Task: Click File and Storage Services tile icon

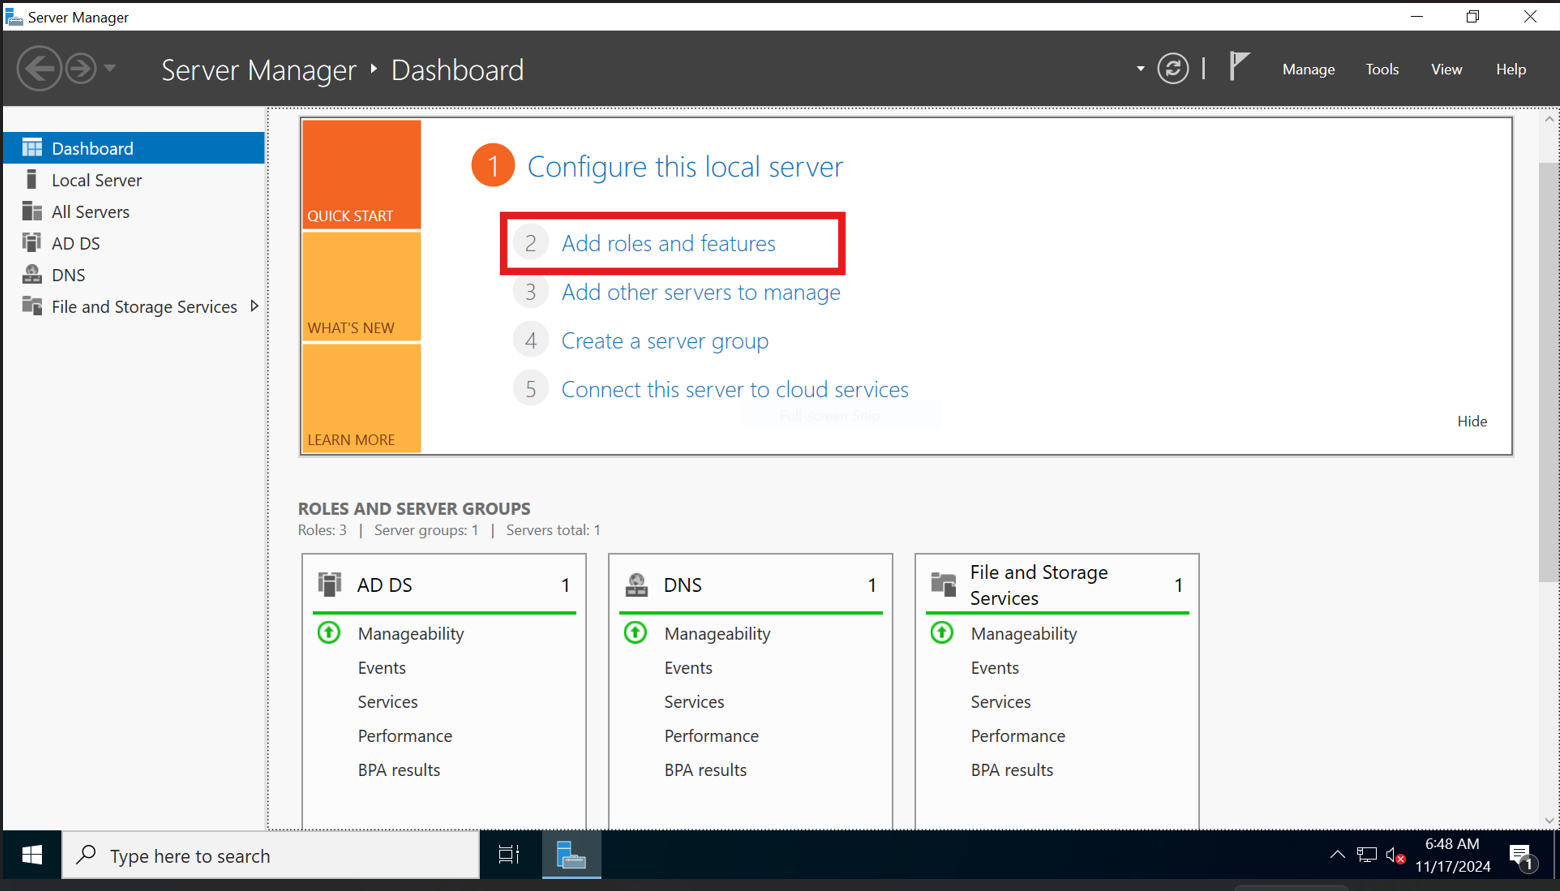Action: pos(943,584)
